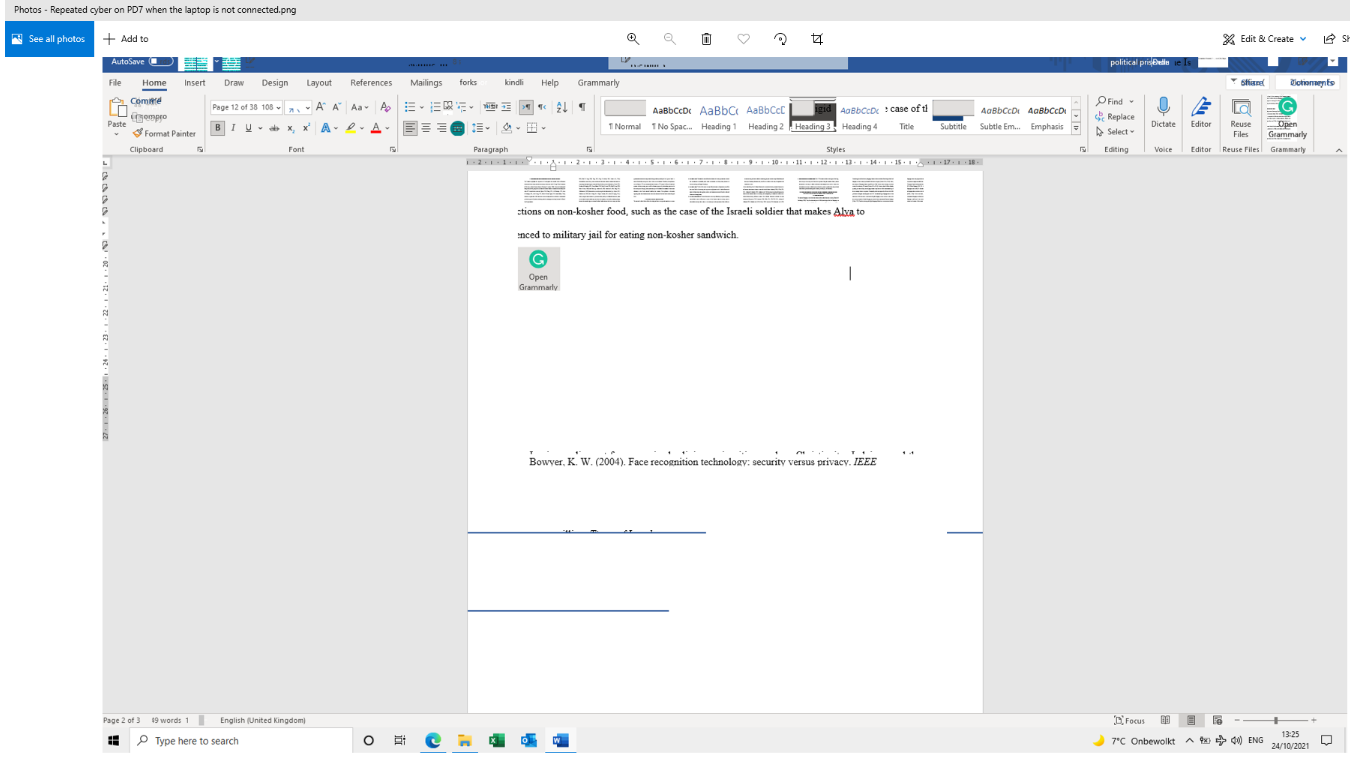This screenshot has height=758, width=1350.
Task: Toggle Subscript formatting
Action: pyautogui.click(x=291, y=128)
